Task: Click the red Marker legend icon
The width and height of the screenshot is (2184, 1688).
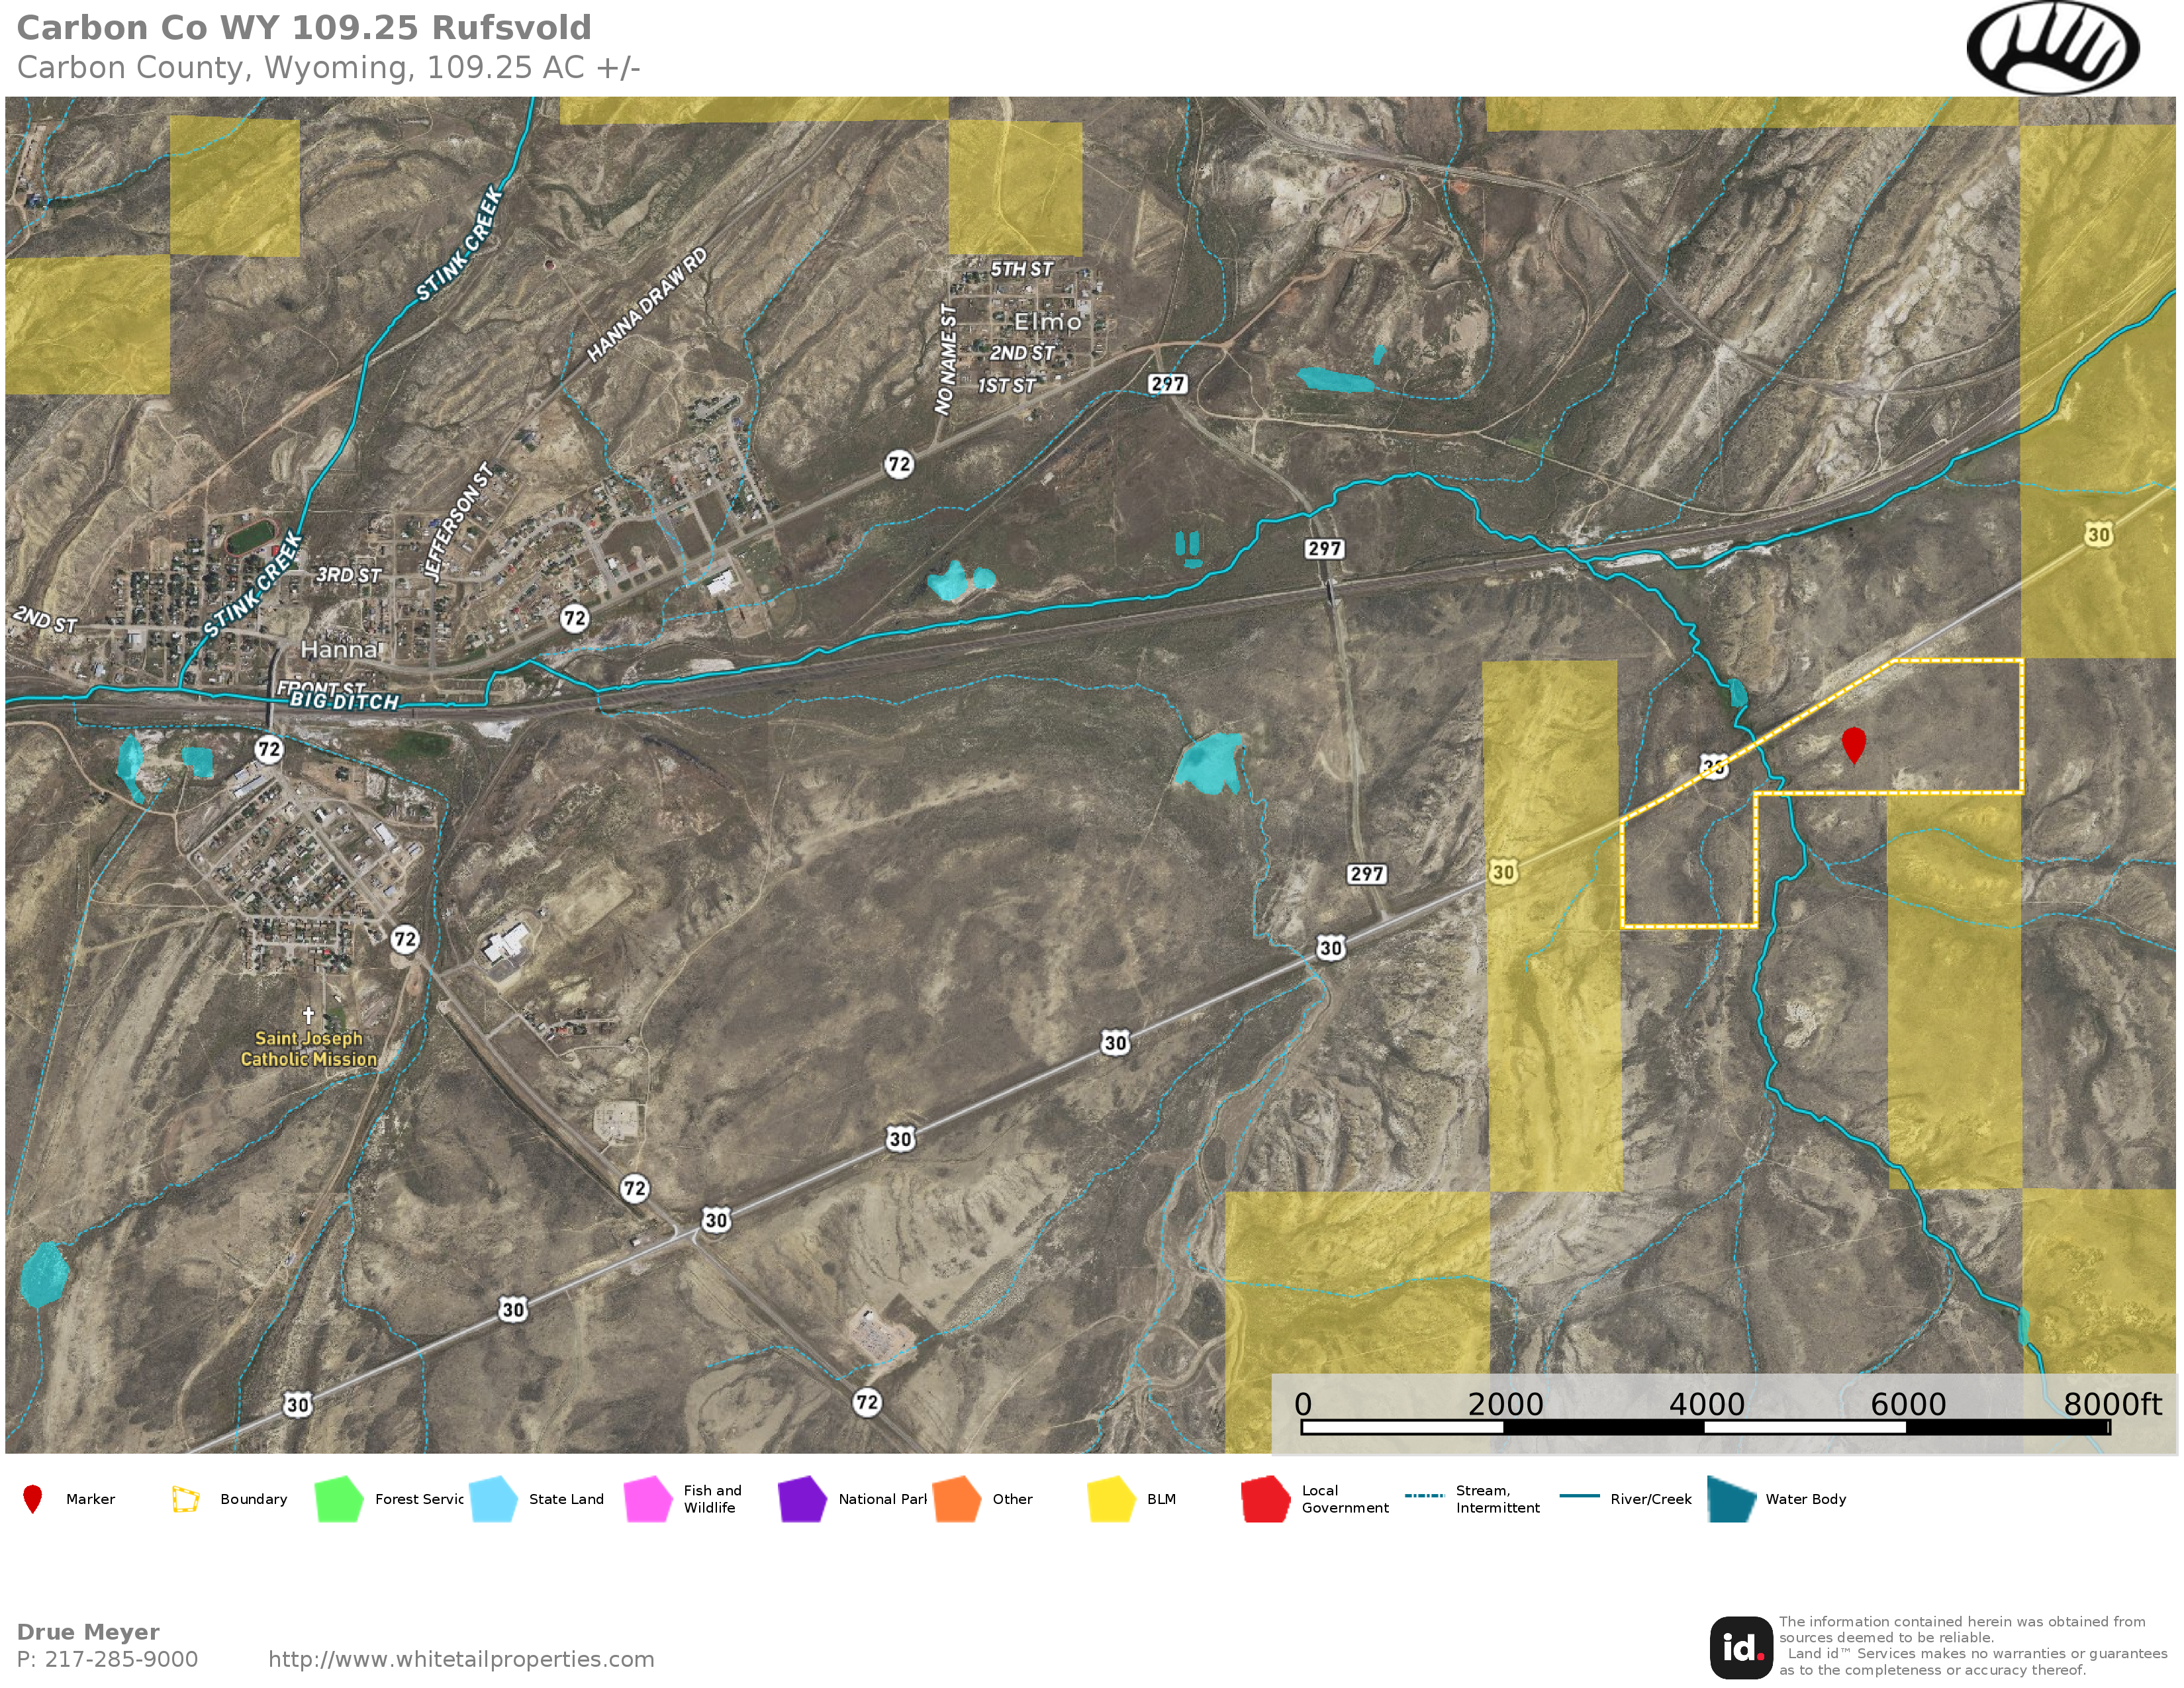Action: (x=32, y=1499)
